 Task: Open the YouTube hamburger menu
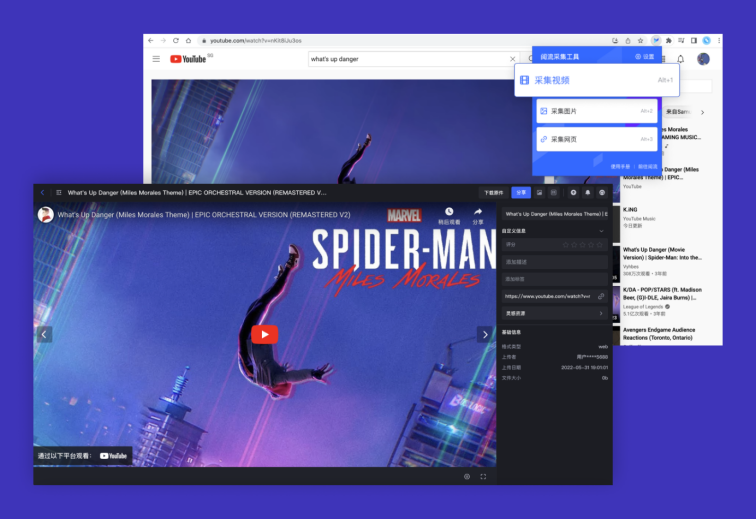click(x=156, y=59)
